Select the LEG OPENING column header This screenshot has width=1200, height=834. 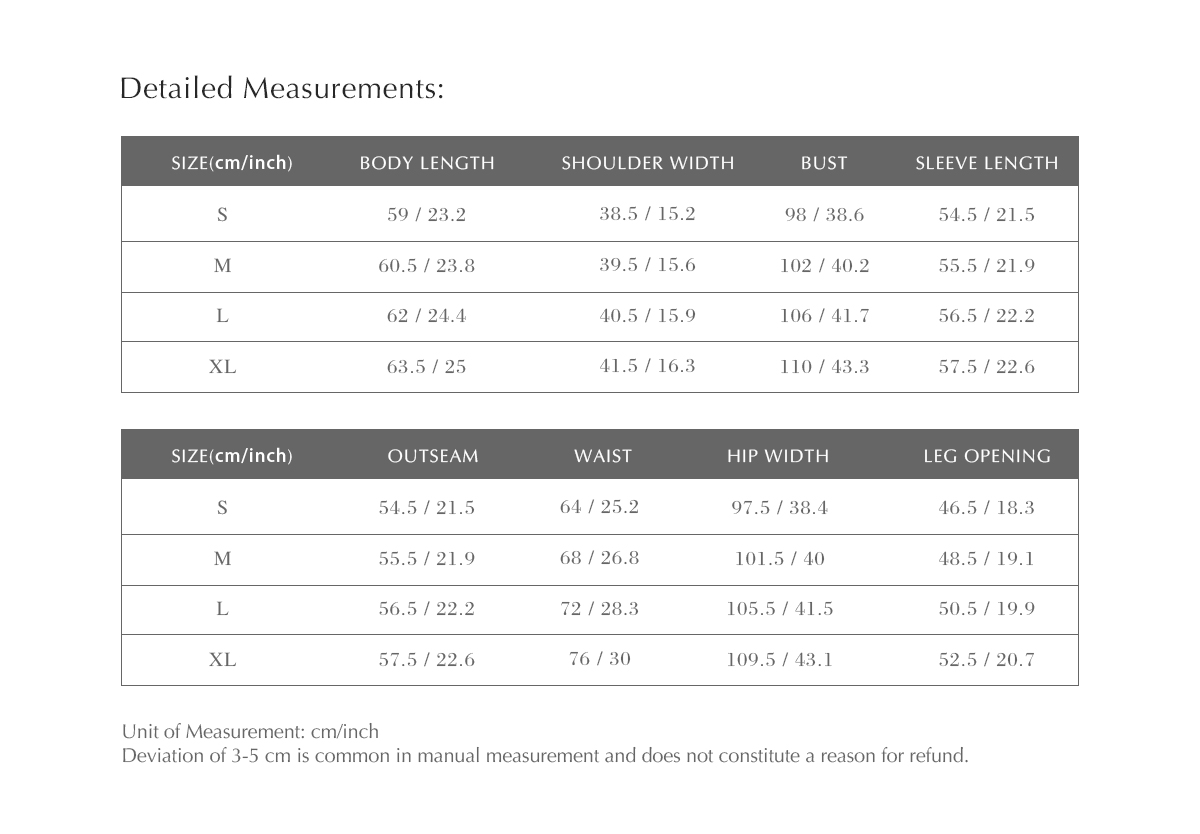pos(987,456)
